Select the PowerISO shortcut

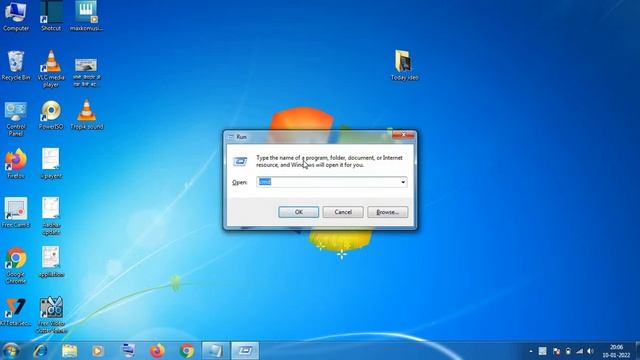51,115
